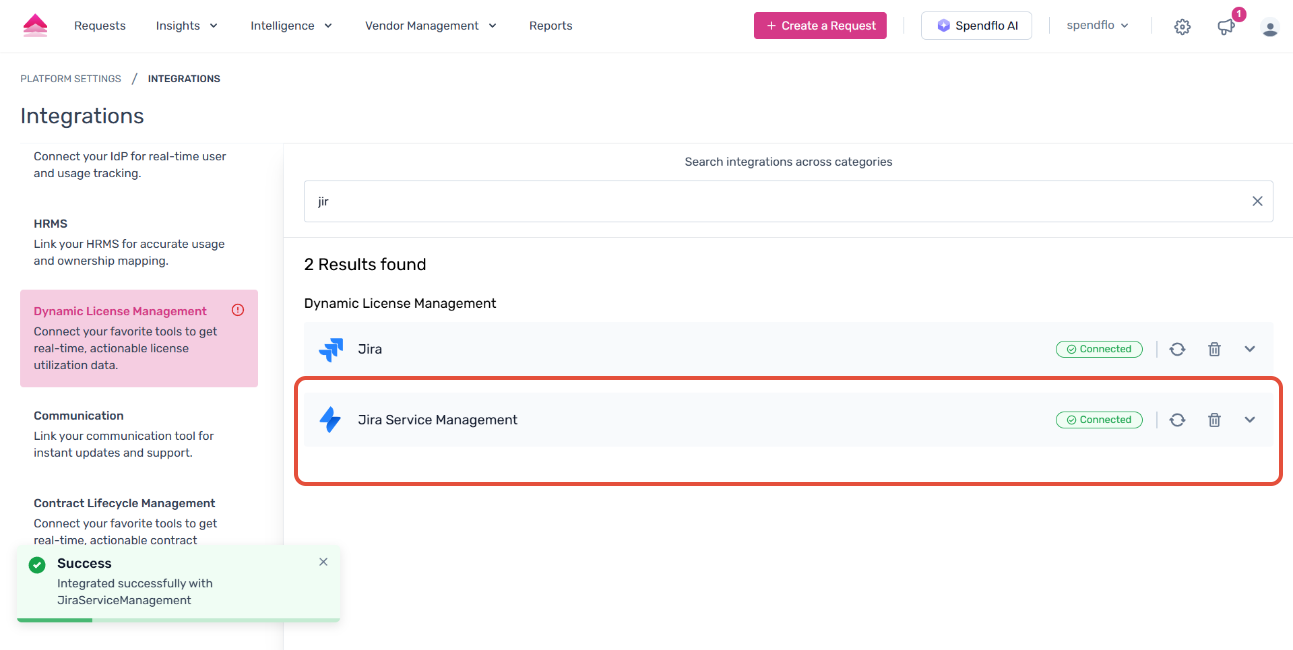Click the warning icon on Dynamic License Management
This screenshot has height=650, width=1293.
tap(237, 310)
